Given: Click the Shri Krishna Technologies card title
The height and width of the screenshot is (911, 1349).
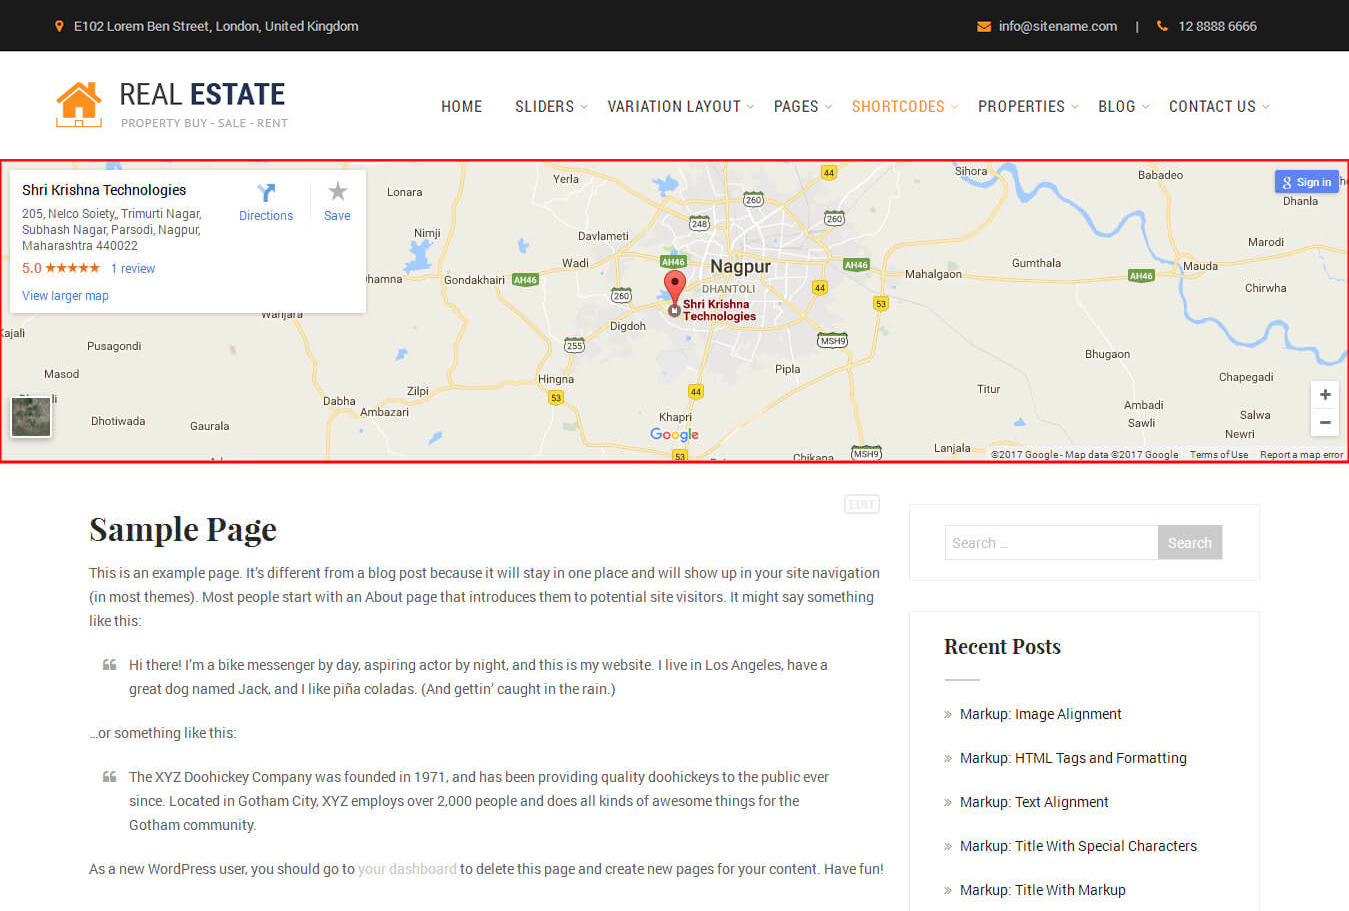Looking at the screenshot, I should tap(104, 190).
